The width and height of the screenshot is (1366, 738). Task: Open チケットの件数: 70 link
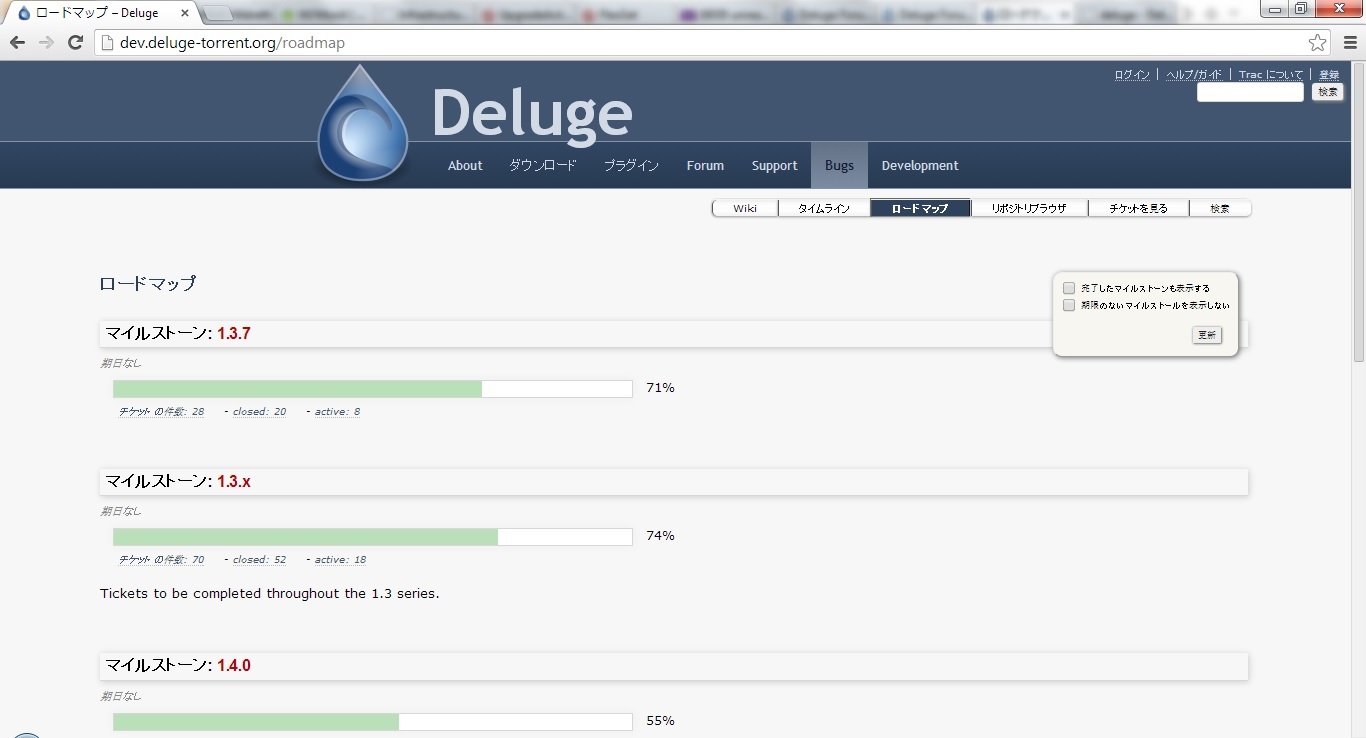point(162,560)
